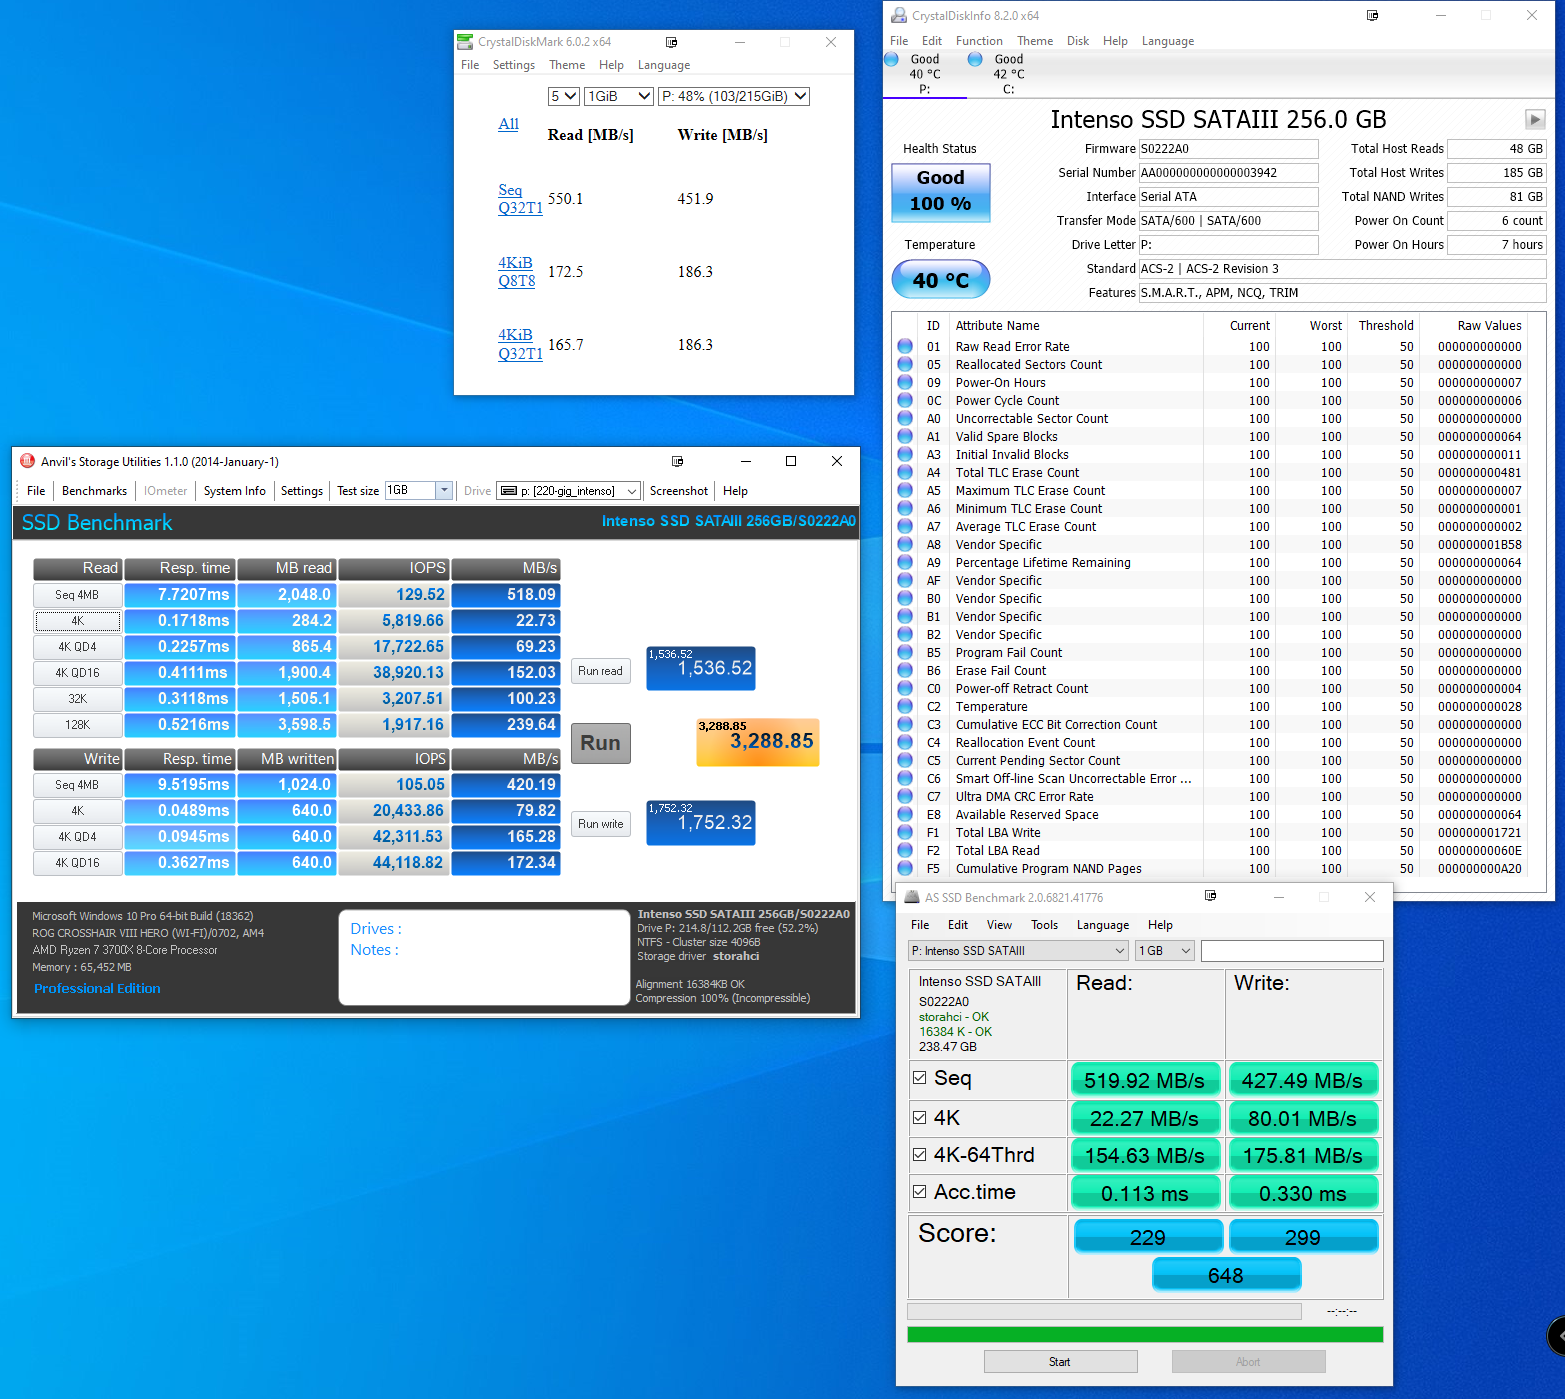Viewport: 1565px width, 1399px height.
Task: Click status orb for Raw Read Error Rate
Action: [905, 346]
